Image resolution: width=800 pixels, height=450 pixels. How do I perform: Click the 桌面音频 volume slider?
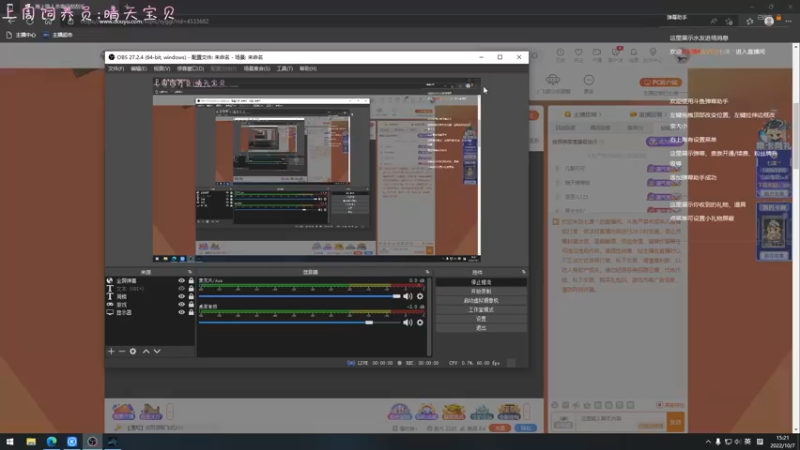(x=299, y=322)
